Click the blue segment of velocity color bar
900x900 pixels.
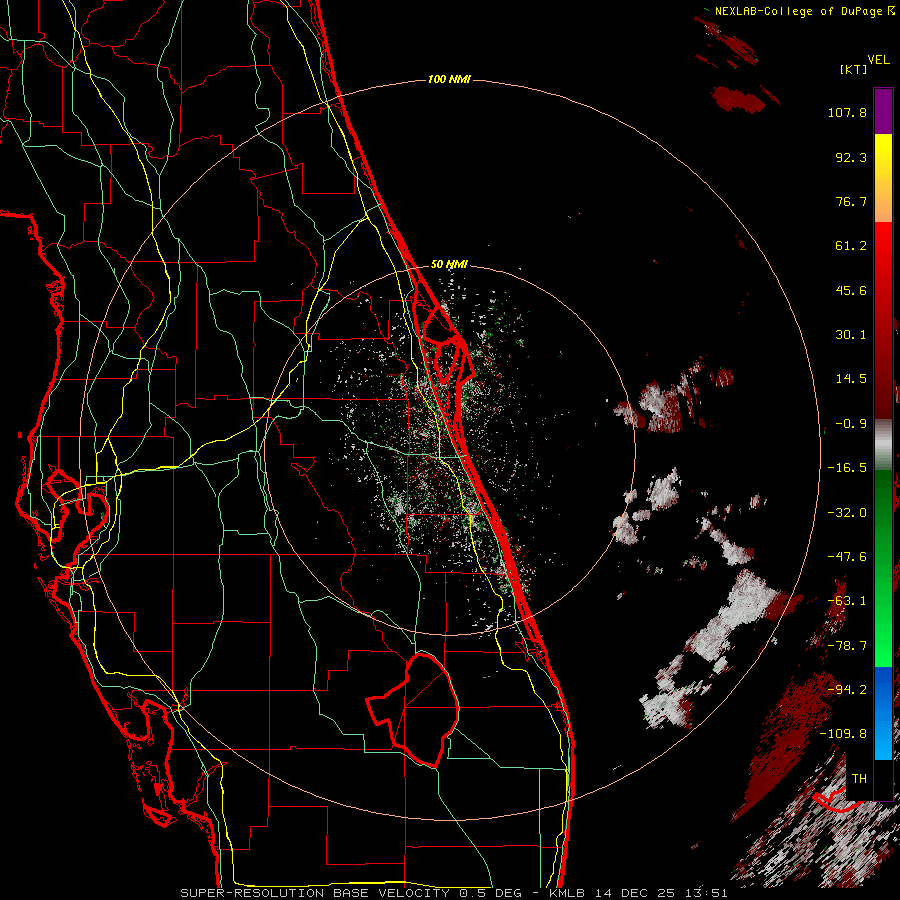[883, 713]
